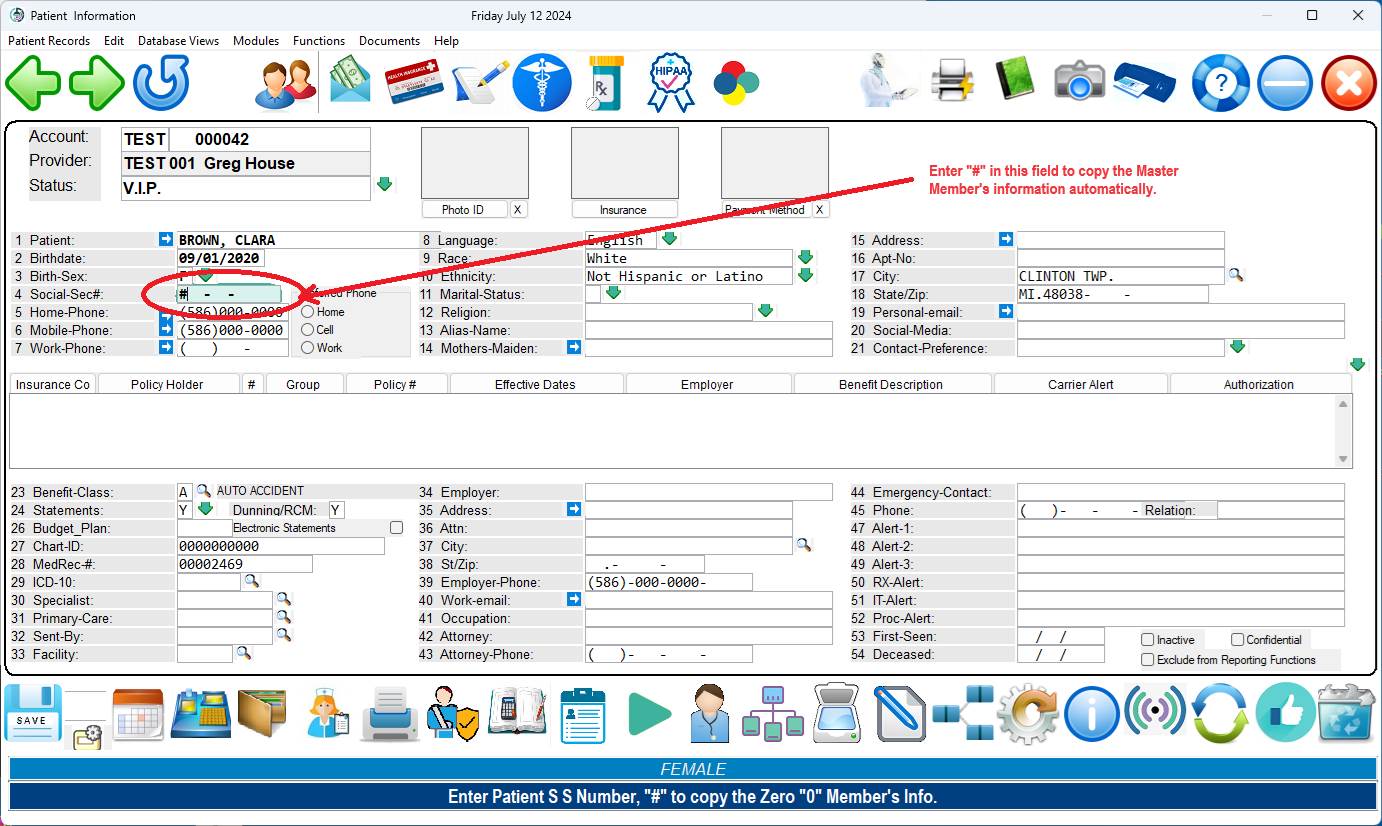Click the caduceus medical symbol icon
The width and height of the screenshot is (1382, 826).
[x=542, y=83]
